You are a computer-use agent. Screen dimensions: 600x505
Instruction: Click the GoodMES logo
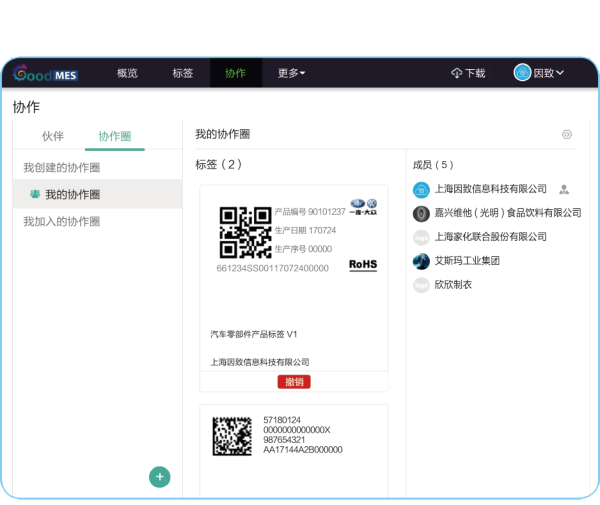(46, 73)
